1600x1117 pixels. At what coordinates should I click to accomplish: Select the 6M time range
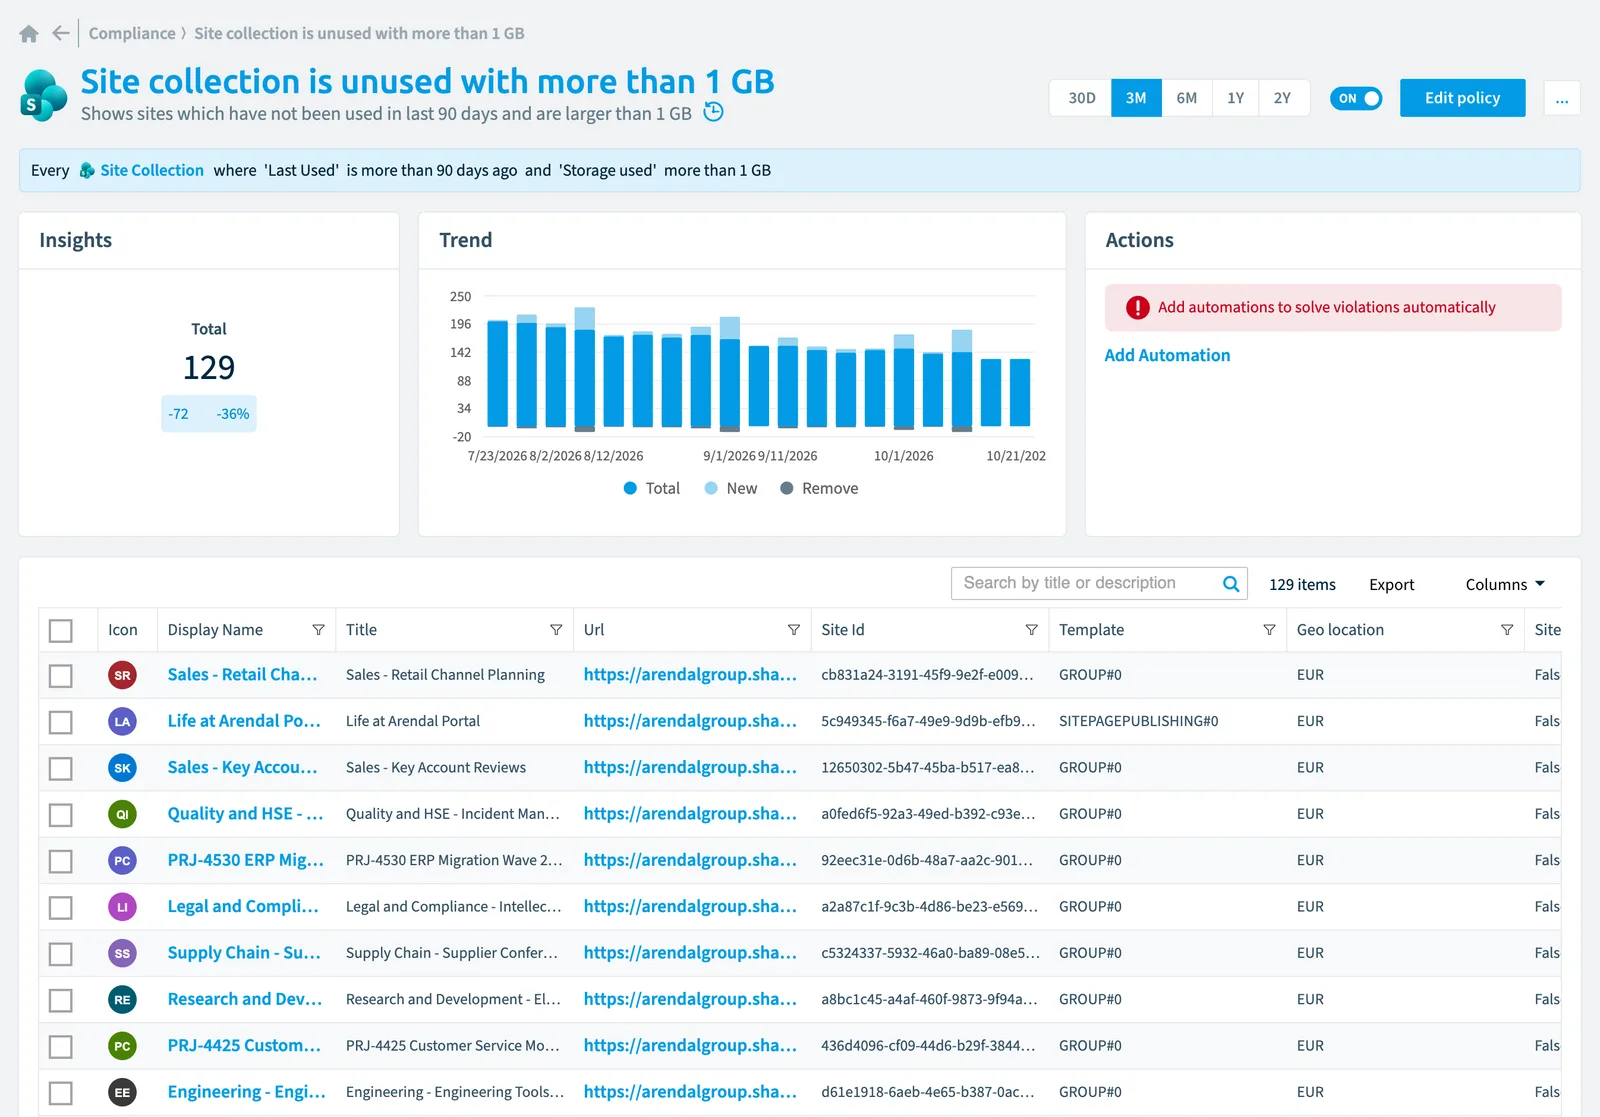point(1187,98)
